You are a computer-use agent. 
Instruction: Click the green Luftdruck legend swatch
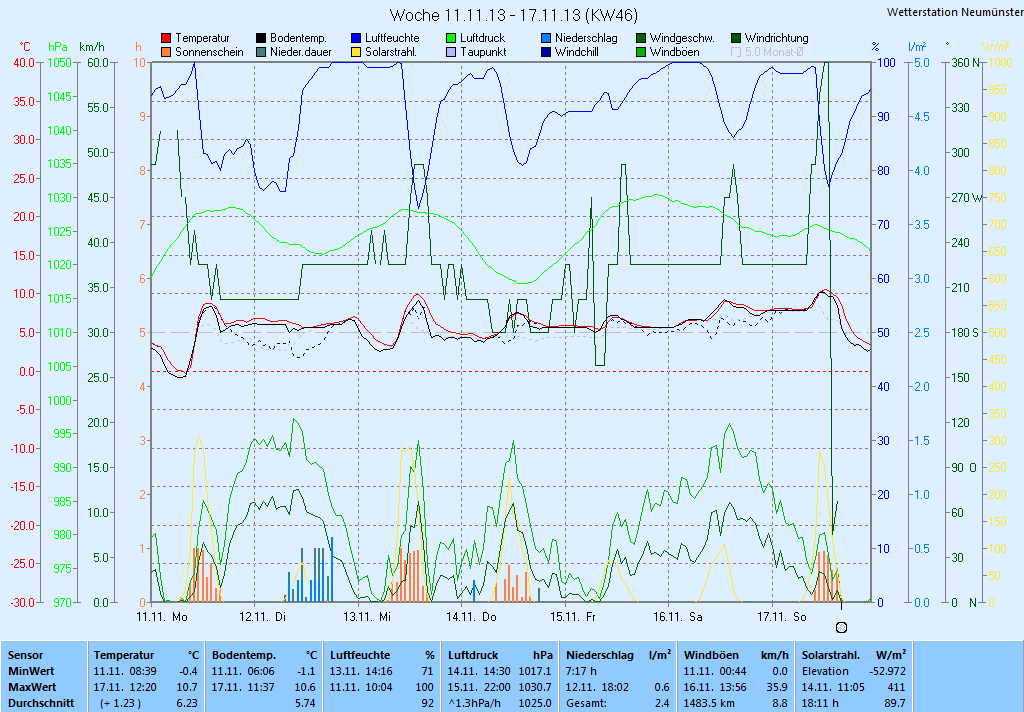(x=451, y=38)
